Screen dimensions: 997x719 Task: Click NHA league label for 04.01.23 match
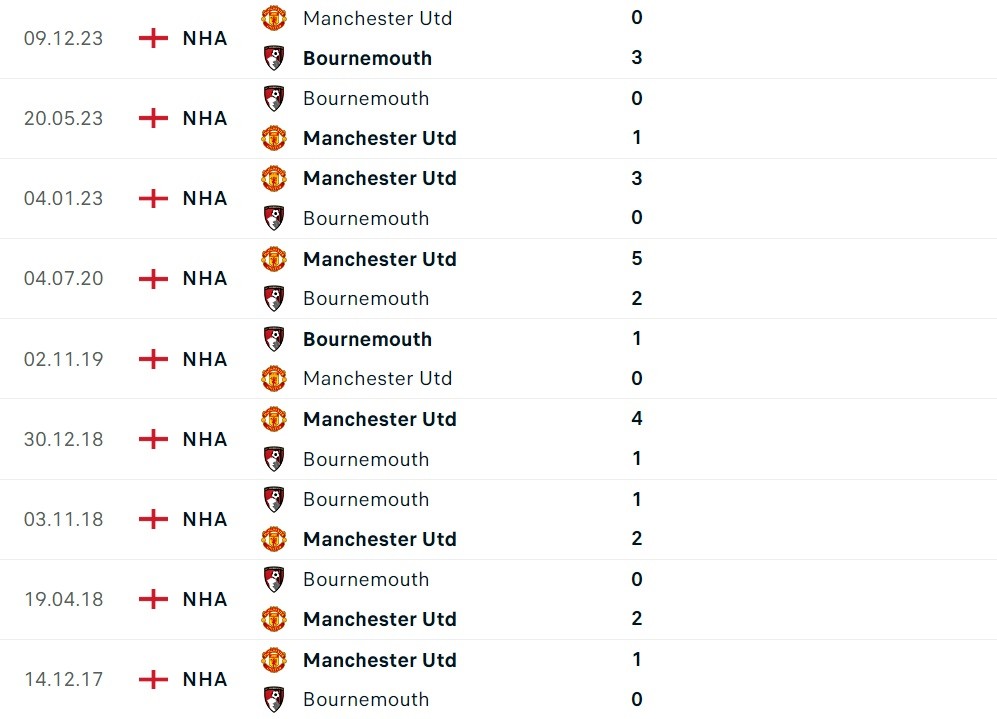pos(205,198)
